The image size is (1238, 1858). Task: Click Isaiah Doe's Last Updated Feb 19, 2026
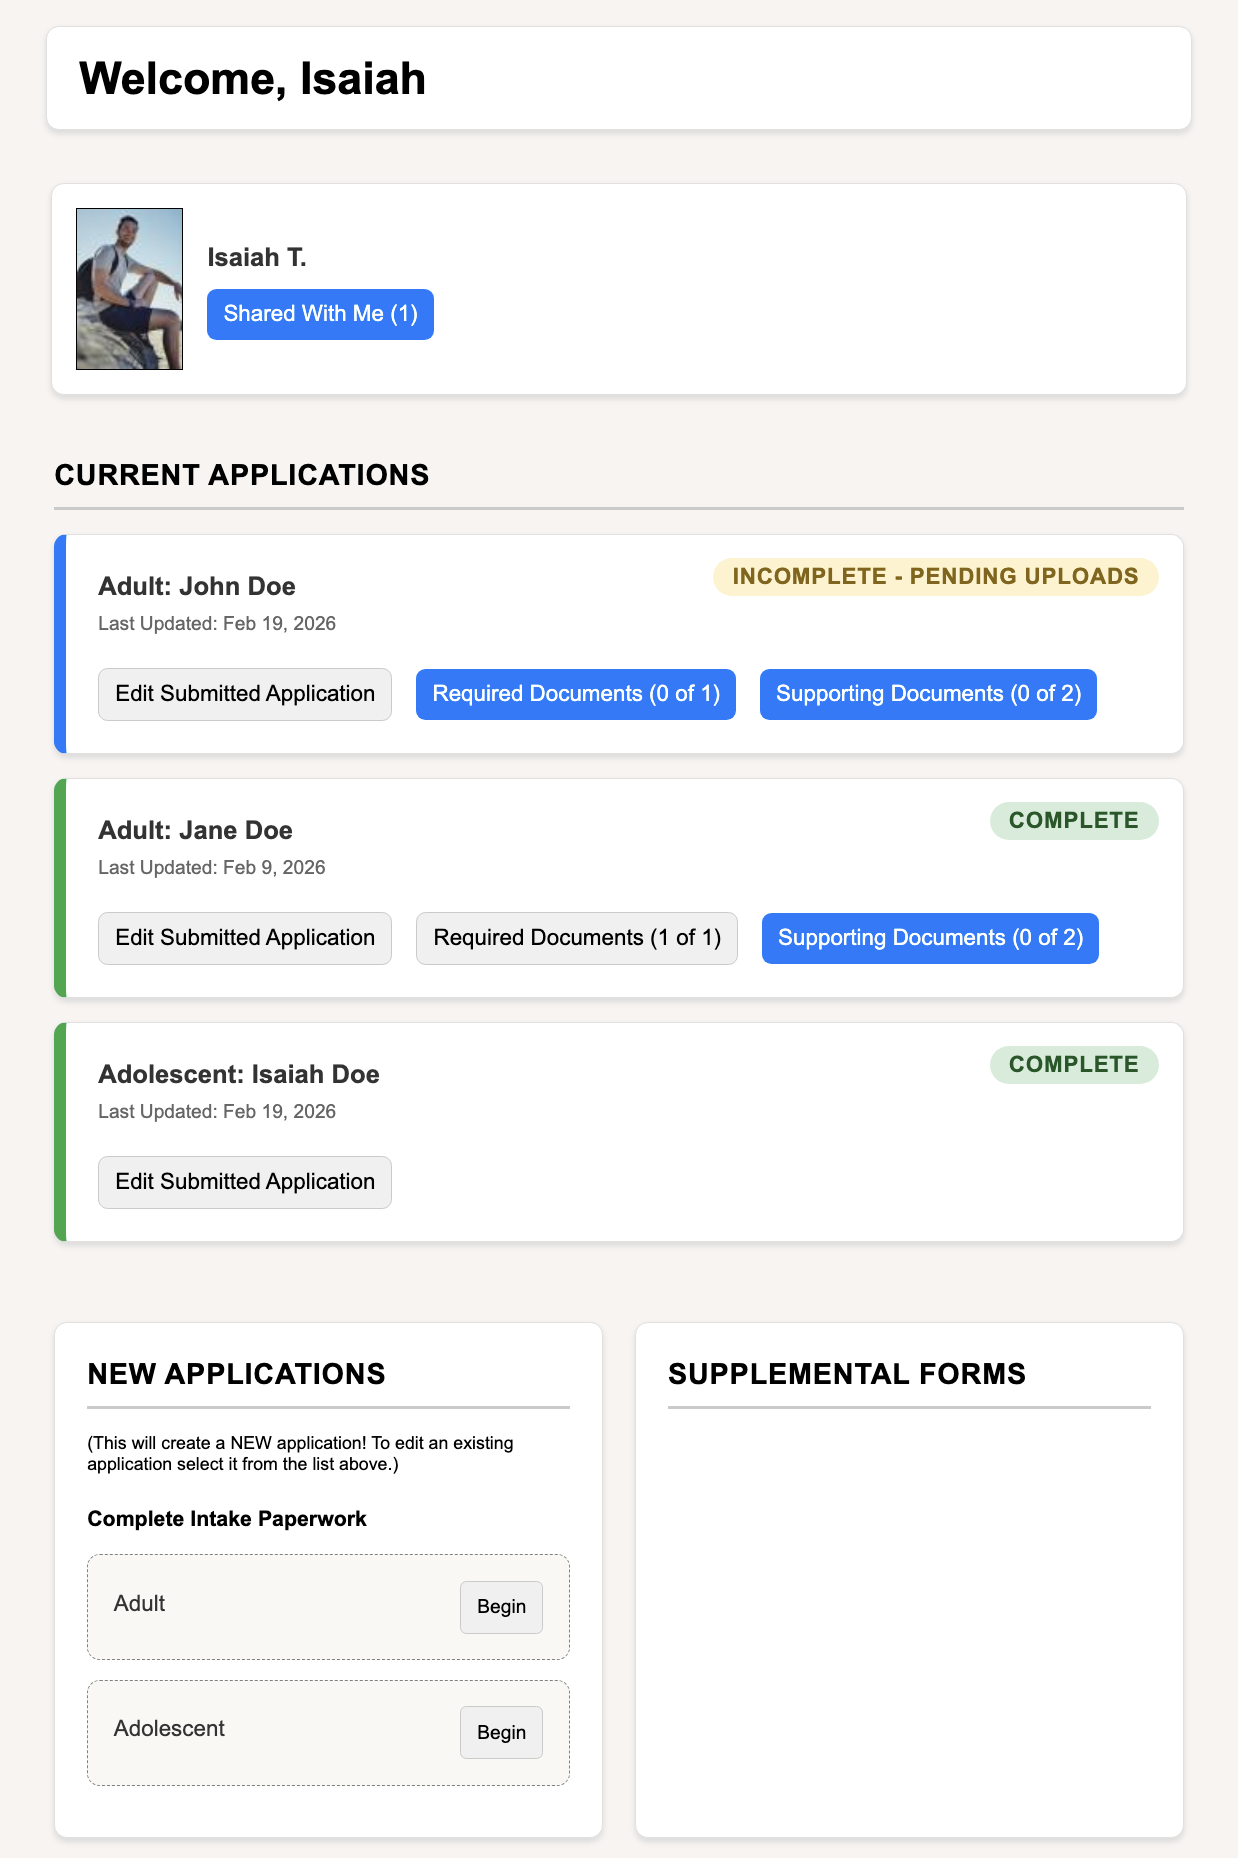217,1112
